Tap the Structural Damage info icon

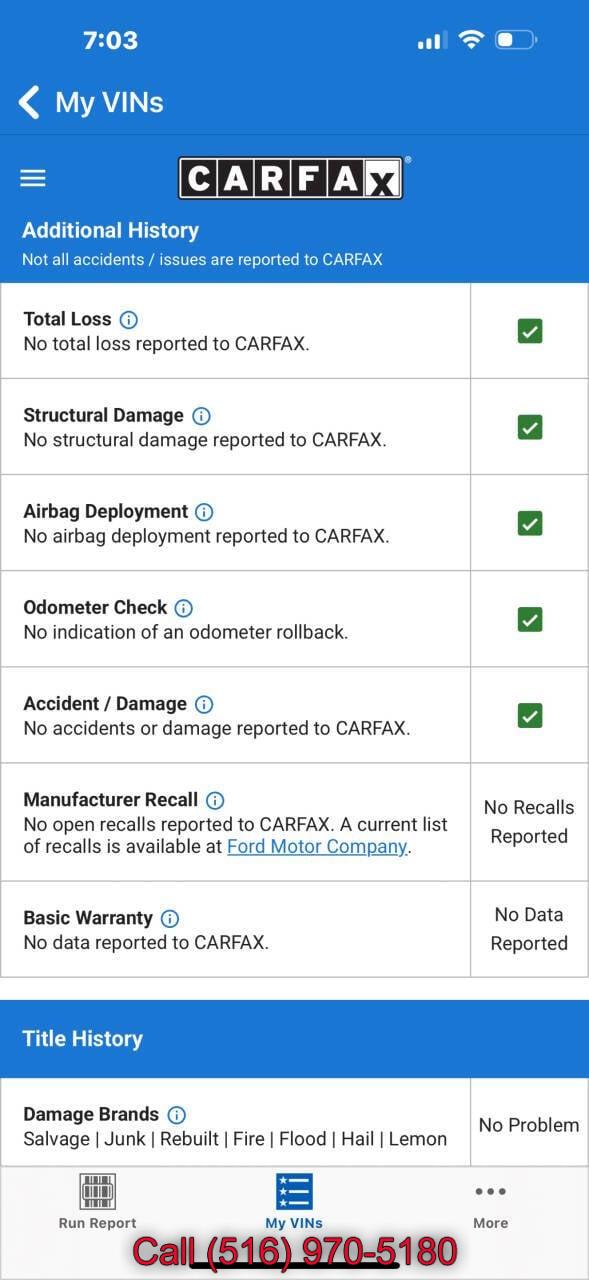[201, 416]
